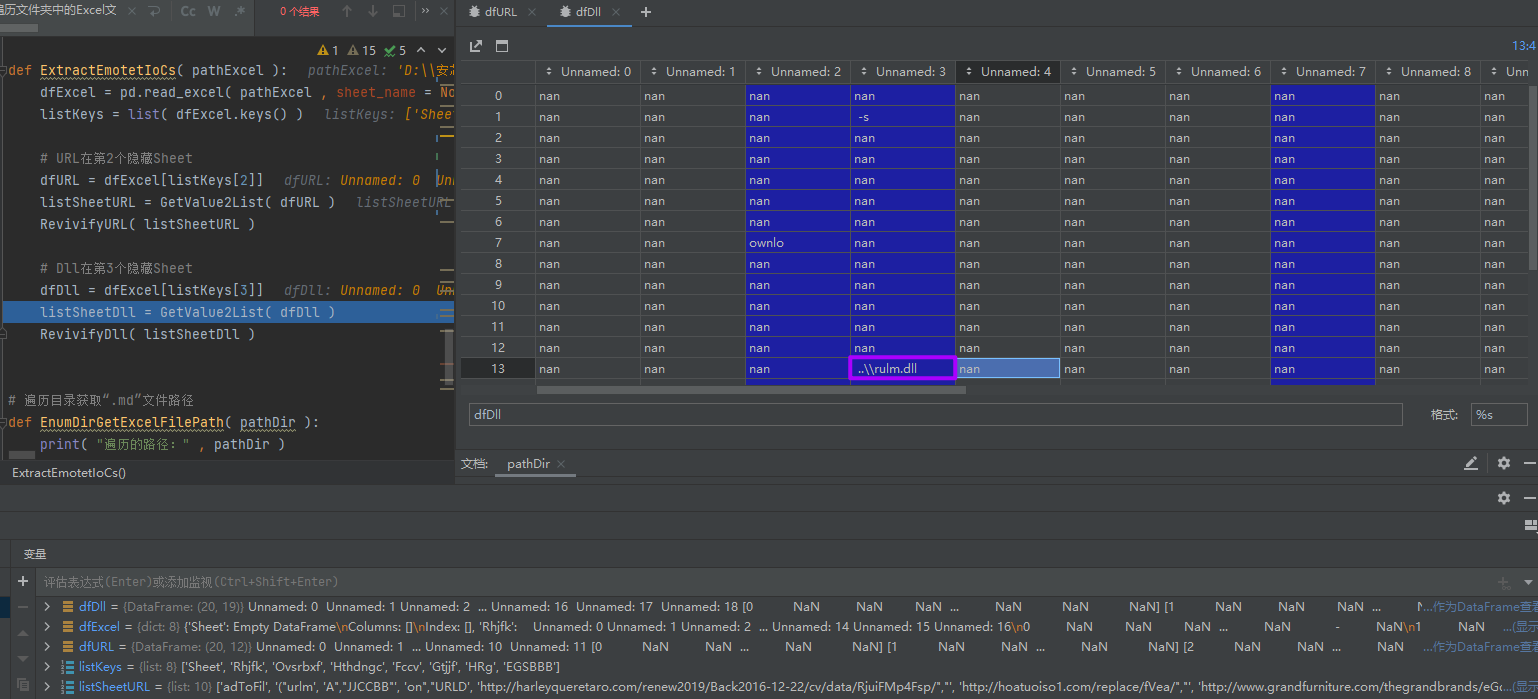The width and height of the screenshot is (1538, 699).
Task: Expand the dfDll variable node
Action: 47,606
